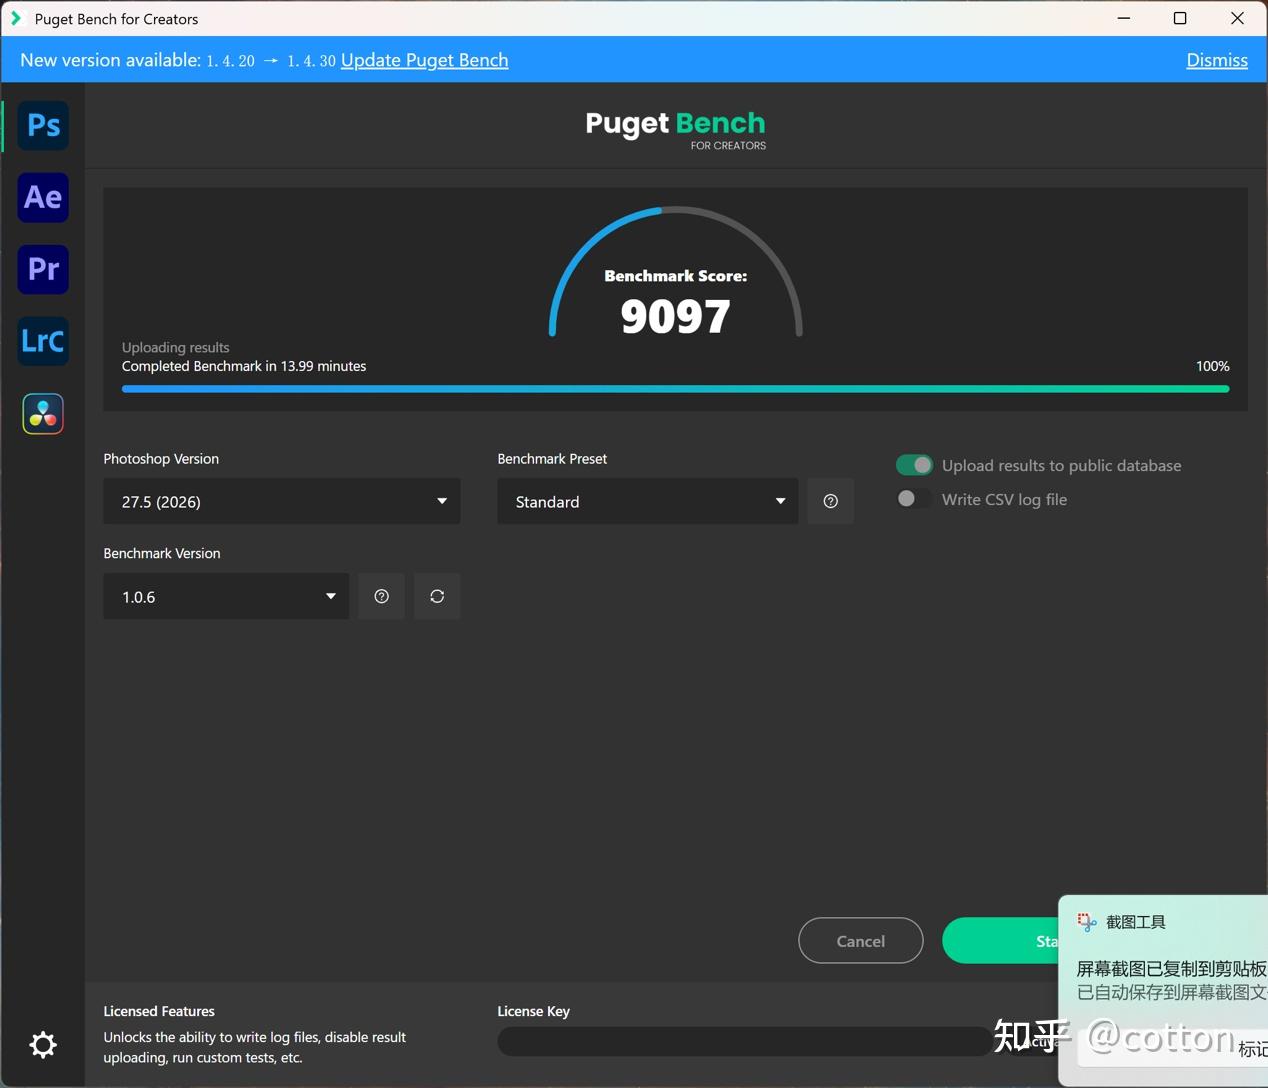Click the Puget Bench for Creators logo
This screenshot has width=1268, height=1088.
676,129
